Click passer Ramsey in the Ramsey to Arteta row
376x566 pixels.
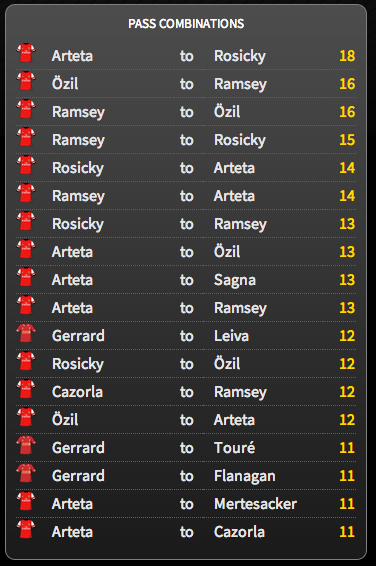(x=78, y=197)
